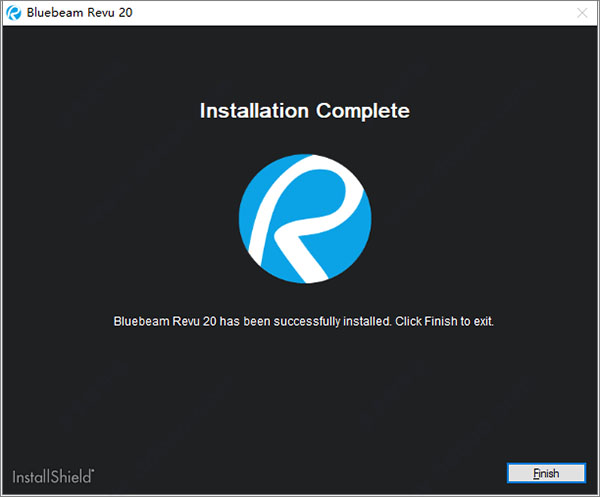Close the Bluebeam Revu 20 installer window
The width and height of the screenshot is (600, 497).
[x=581, y=12]
